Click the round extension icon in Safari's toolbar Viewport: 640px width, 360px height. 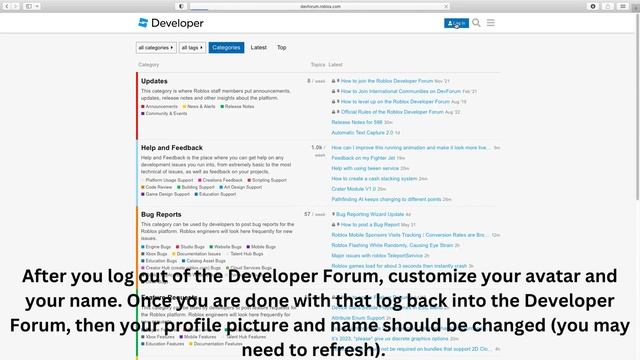click(593, 6)
